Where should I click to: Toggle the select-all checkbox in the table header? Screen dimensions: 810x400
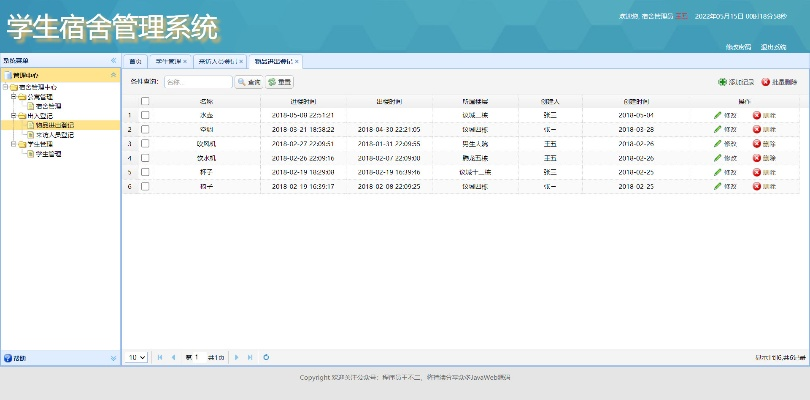click(145, 101)
